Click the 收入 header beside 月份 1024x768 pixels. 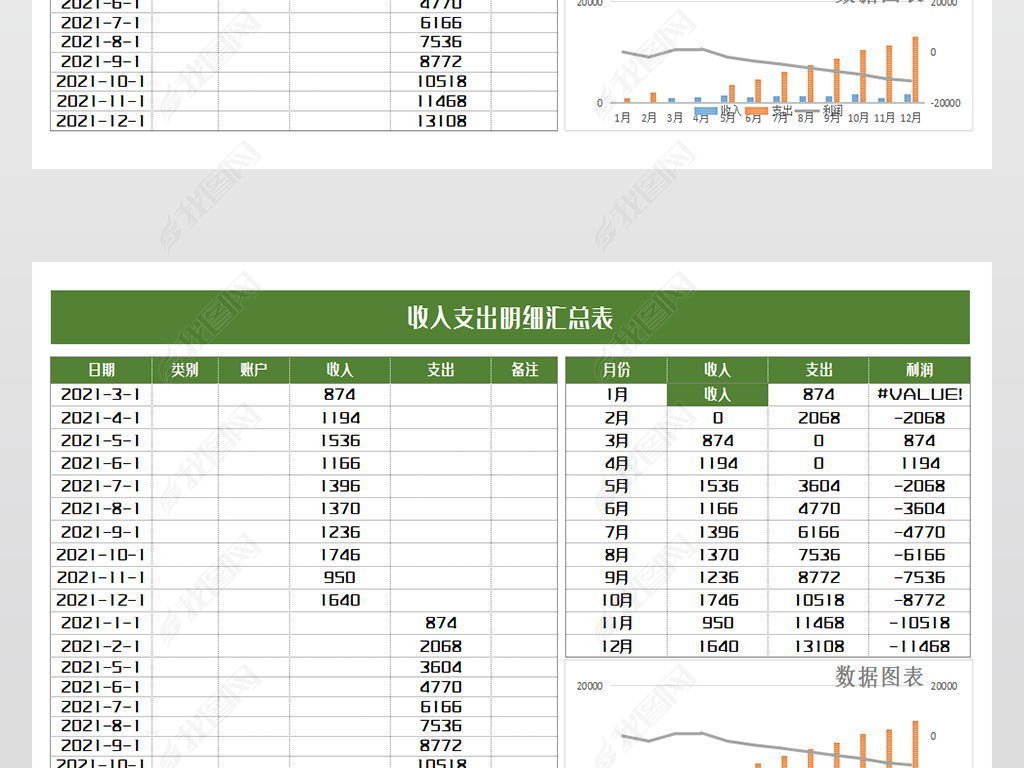click(717, 370)
